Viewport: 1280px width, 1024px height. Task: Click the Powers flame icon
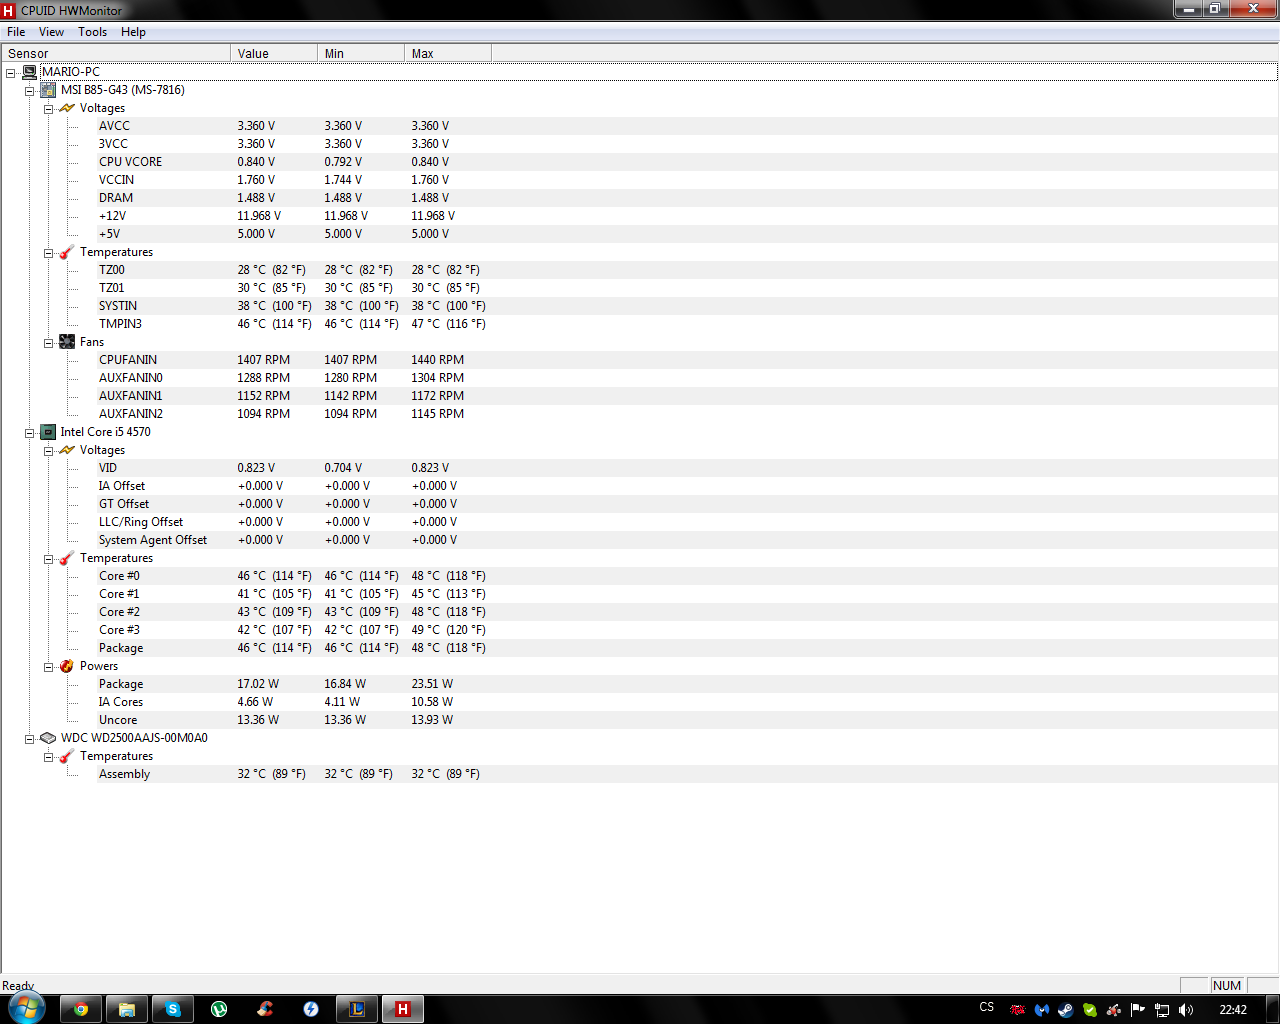click(x=67, y=666)
